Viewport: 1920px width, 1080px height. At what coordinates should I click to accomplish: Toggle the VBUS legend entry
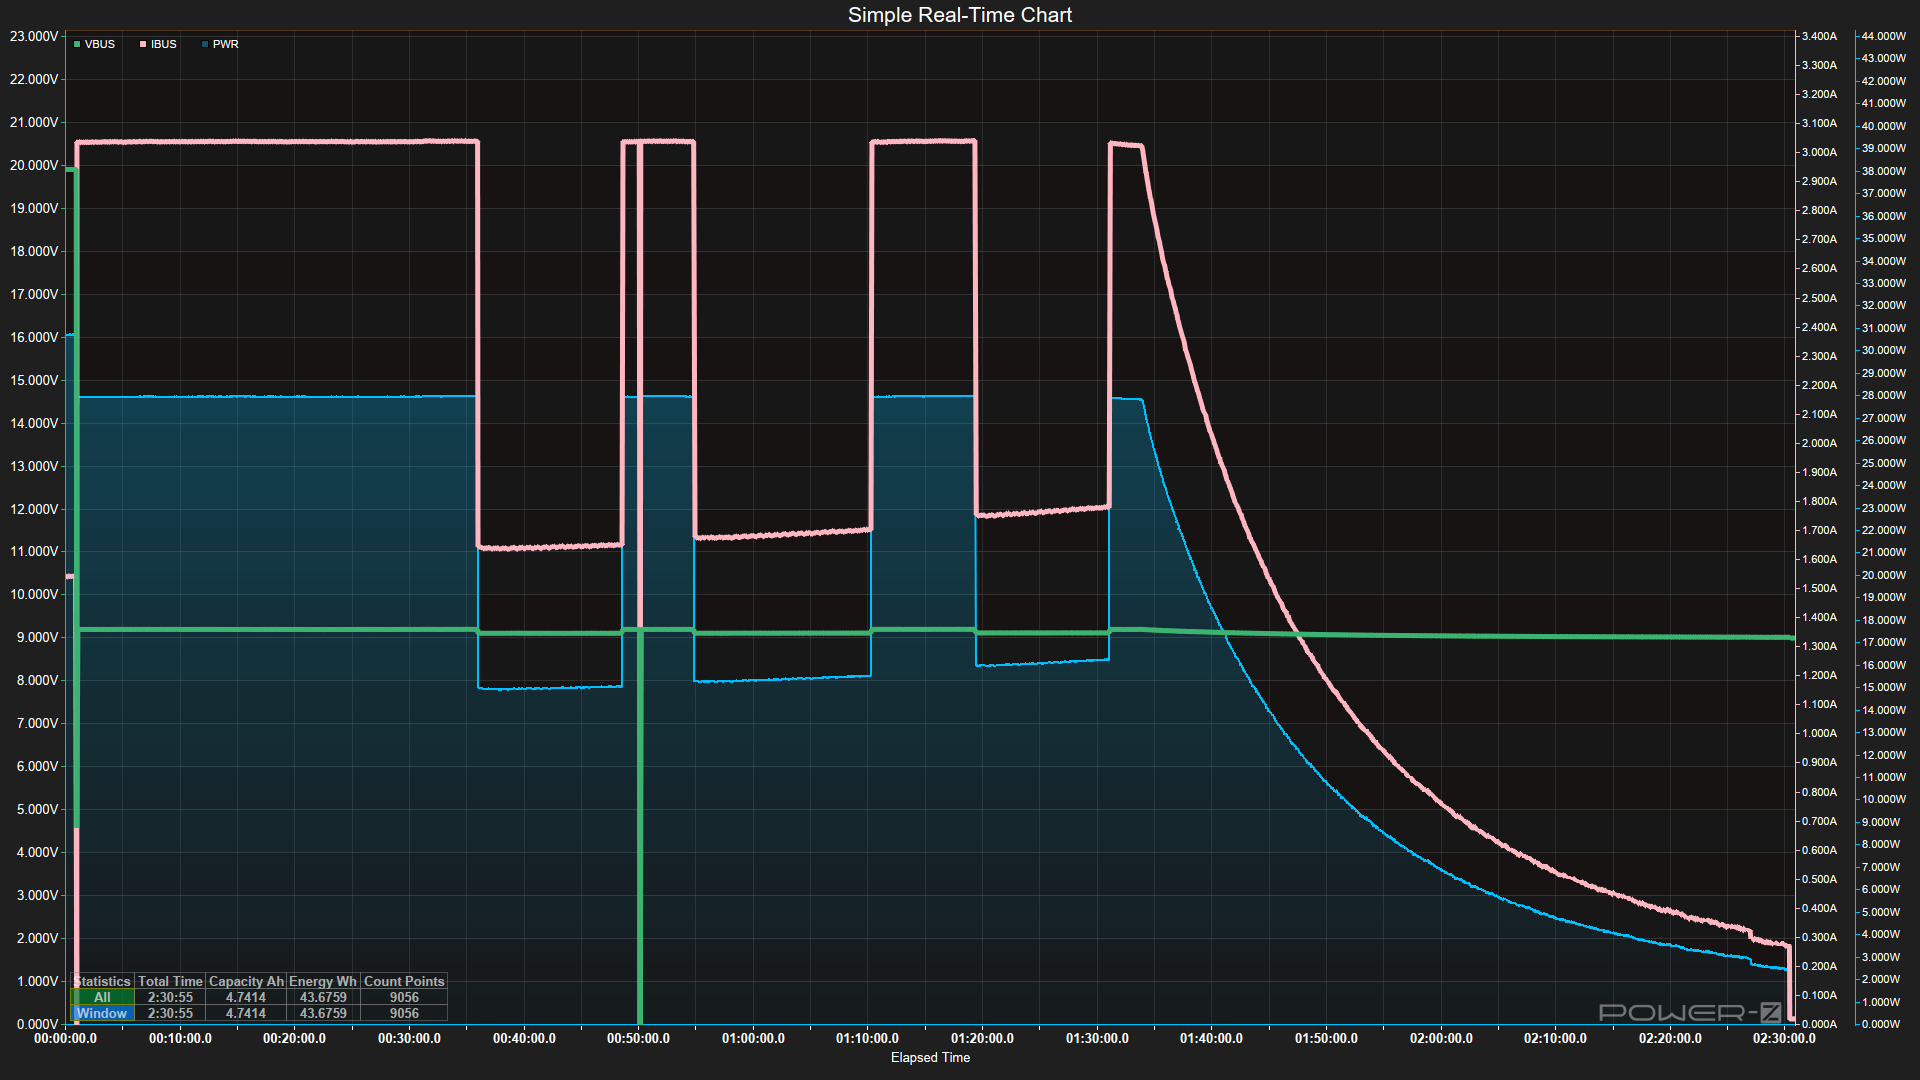[x=94, y=44]
